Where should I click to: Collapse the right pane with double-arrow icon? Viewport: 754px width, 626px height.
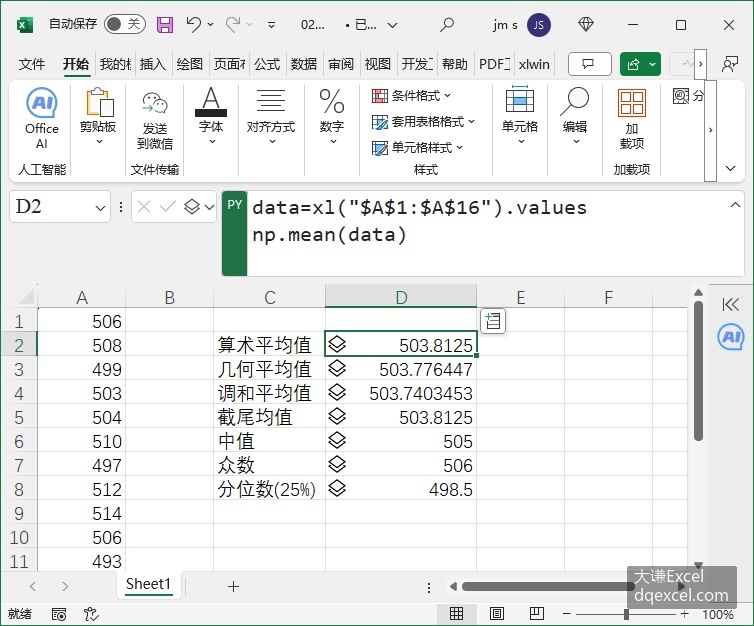click(x=731, y=304)
